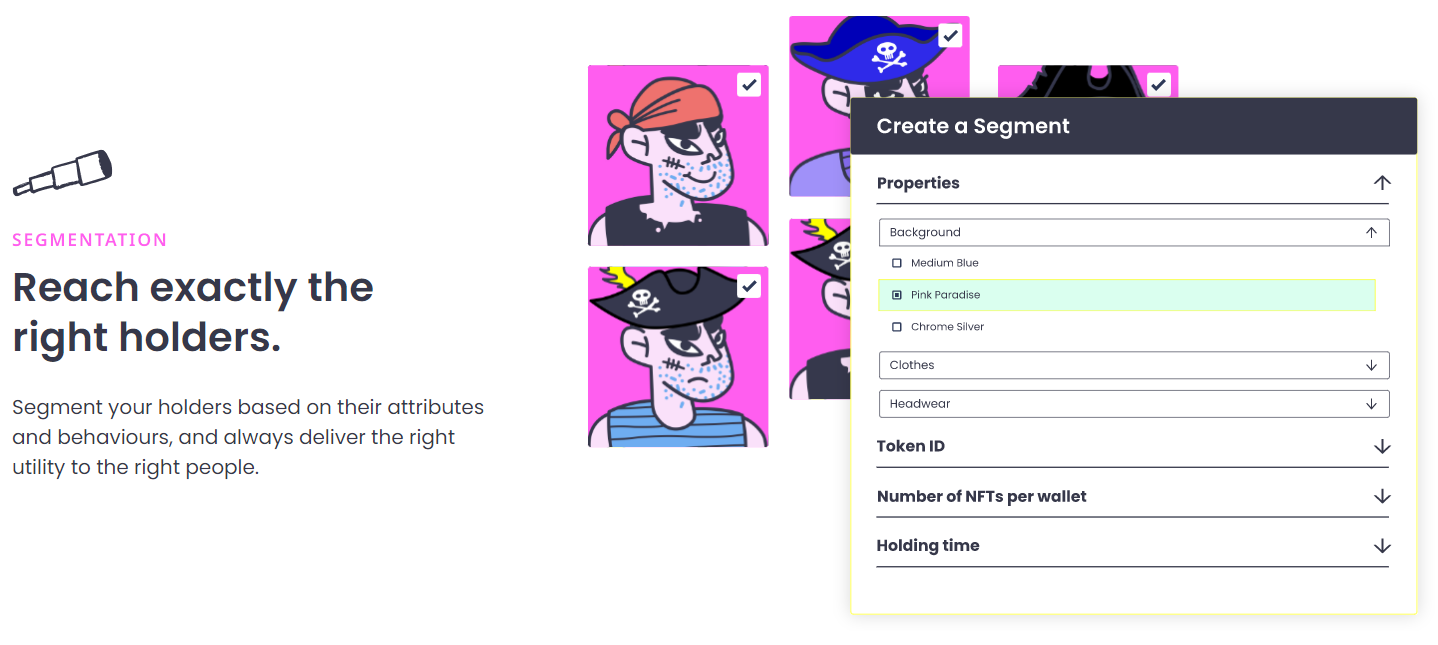Enable the Chrome Silver checkbox
Screen dimensions: 1438x645
coord(897,327)
